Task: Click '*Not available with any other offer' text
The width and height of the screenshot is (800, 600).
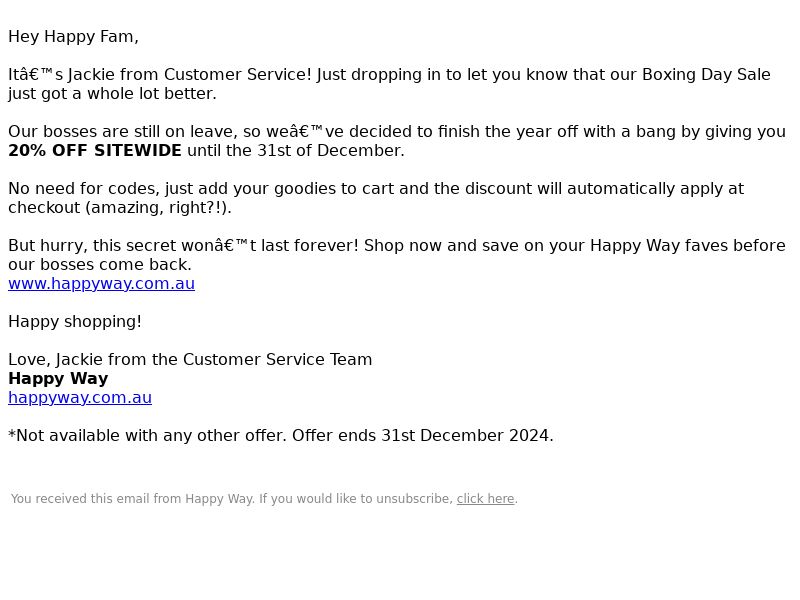Action: pyautogui.click(x=147, y=435)
